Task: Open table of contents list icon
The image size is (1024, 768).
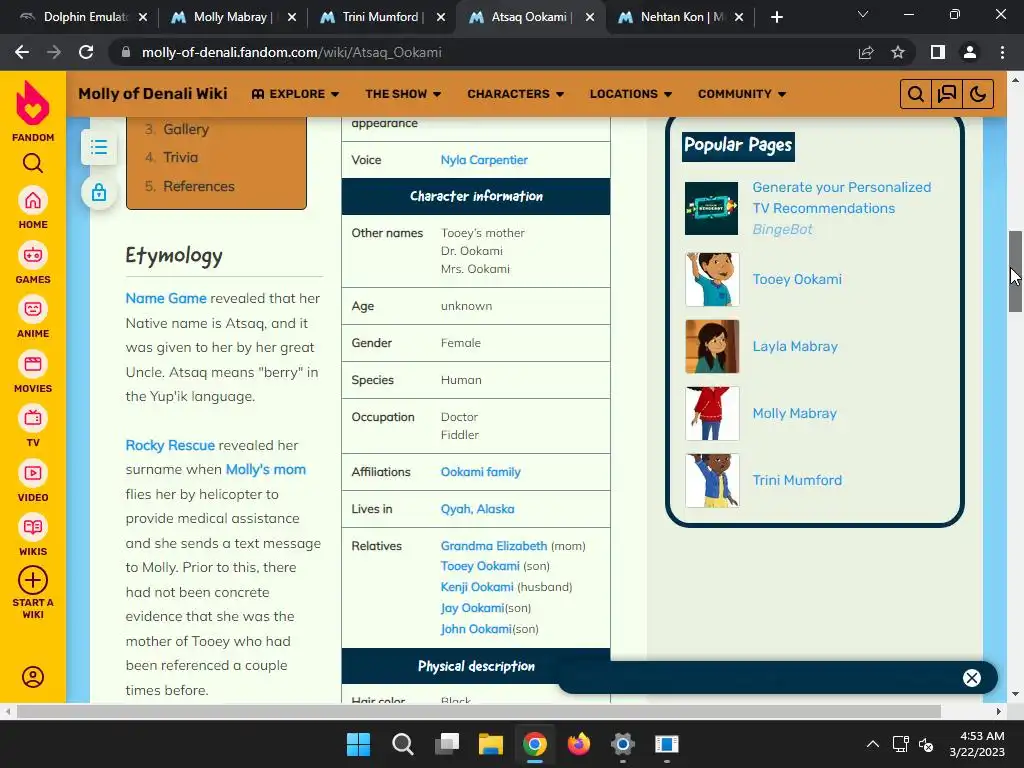Action: (99, 147)
